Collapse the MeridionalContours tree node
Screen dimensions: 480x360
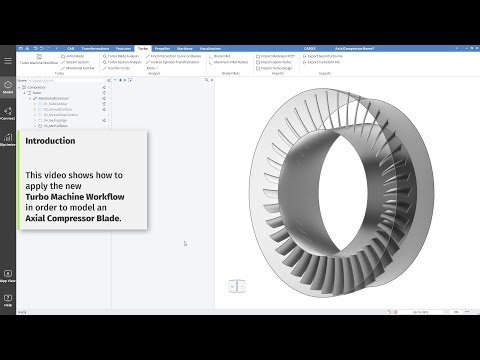[x=30, y=98]
